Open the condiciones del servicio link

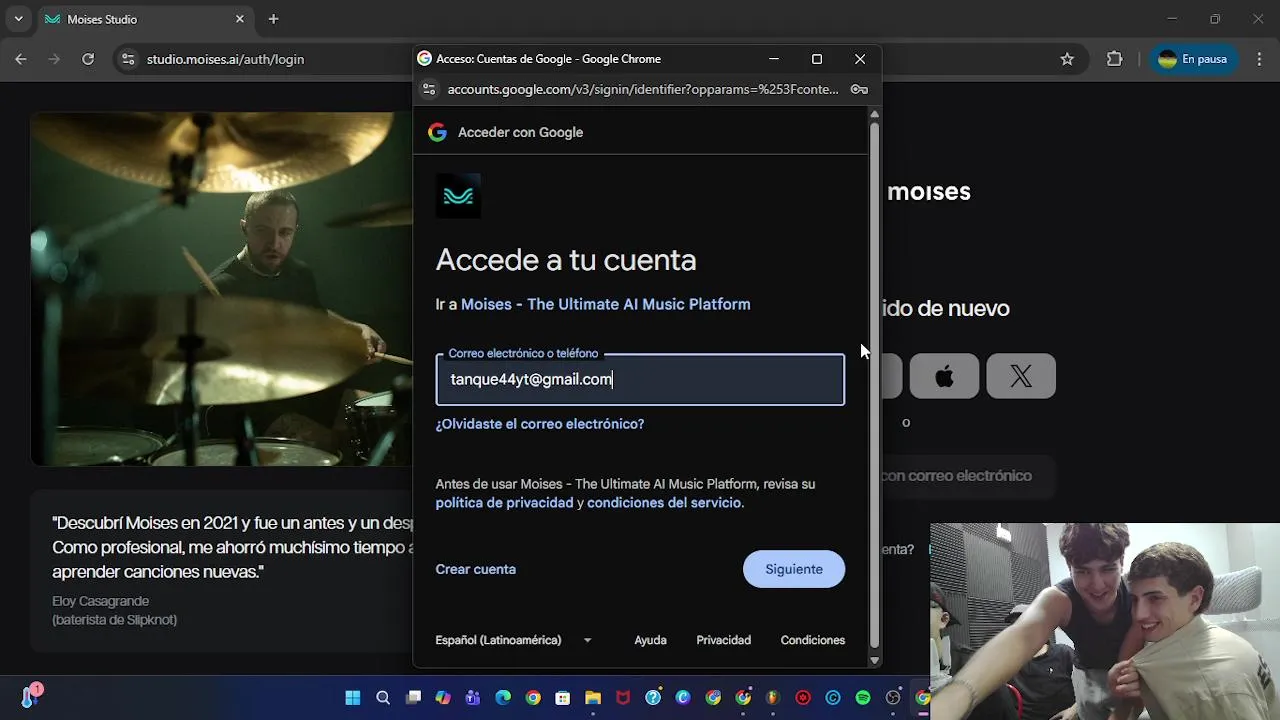pyautogui.click(x=664, y=503)
